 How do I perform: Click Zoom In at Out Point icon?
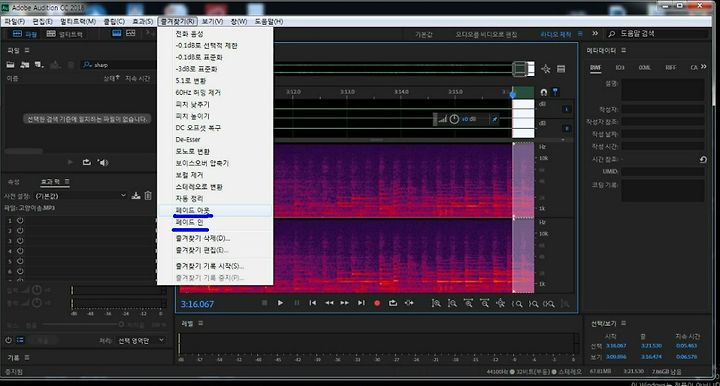point(533,303)
